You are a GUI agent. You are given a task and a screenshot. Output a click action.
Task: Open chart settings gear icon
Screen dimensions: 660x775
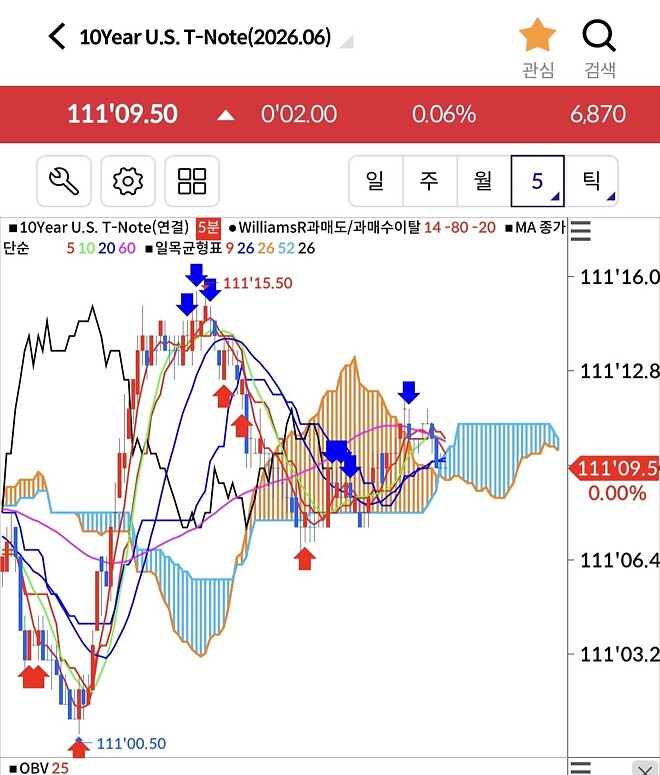[128, 181]
